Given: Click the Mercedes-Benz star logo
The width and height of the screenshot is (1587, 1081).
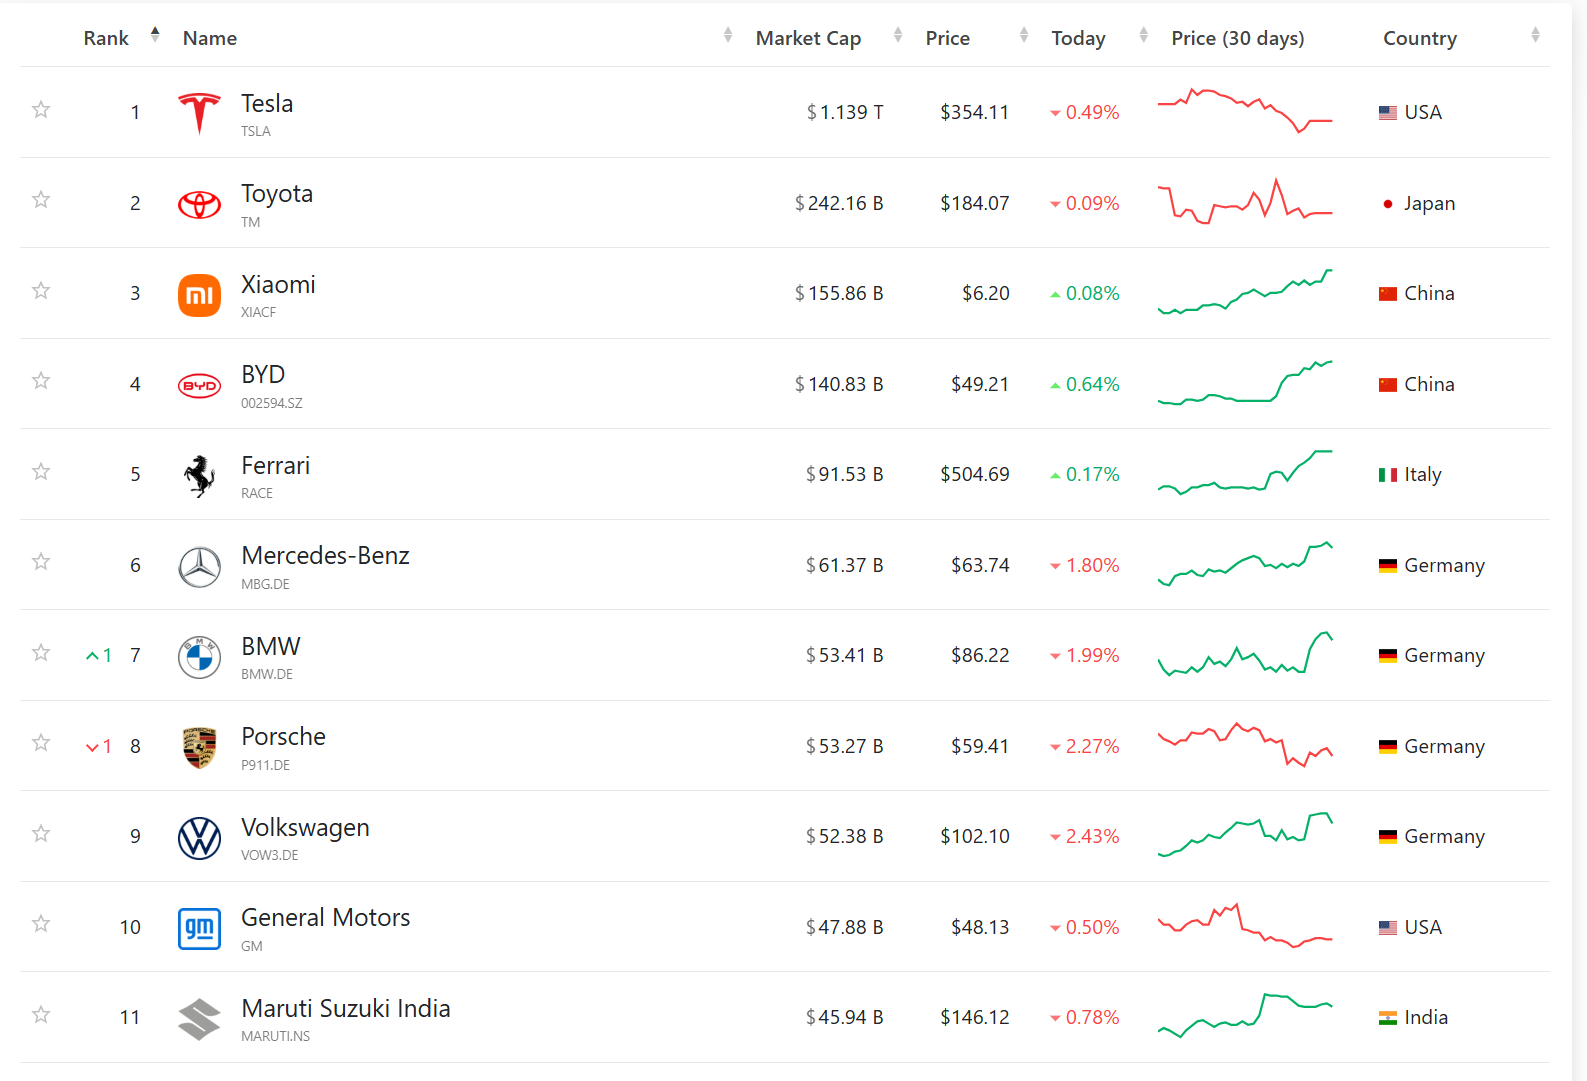Looking at the screenshot, I should pyautogui.click(x=199, y=567).
